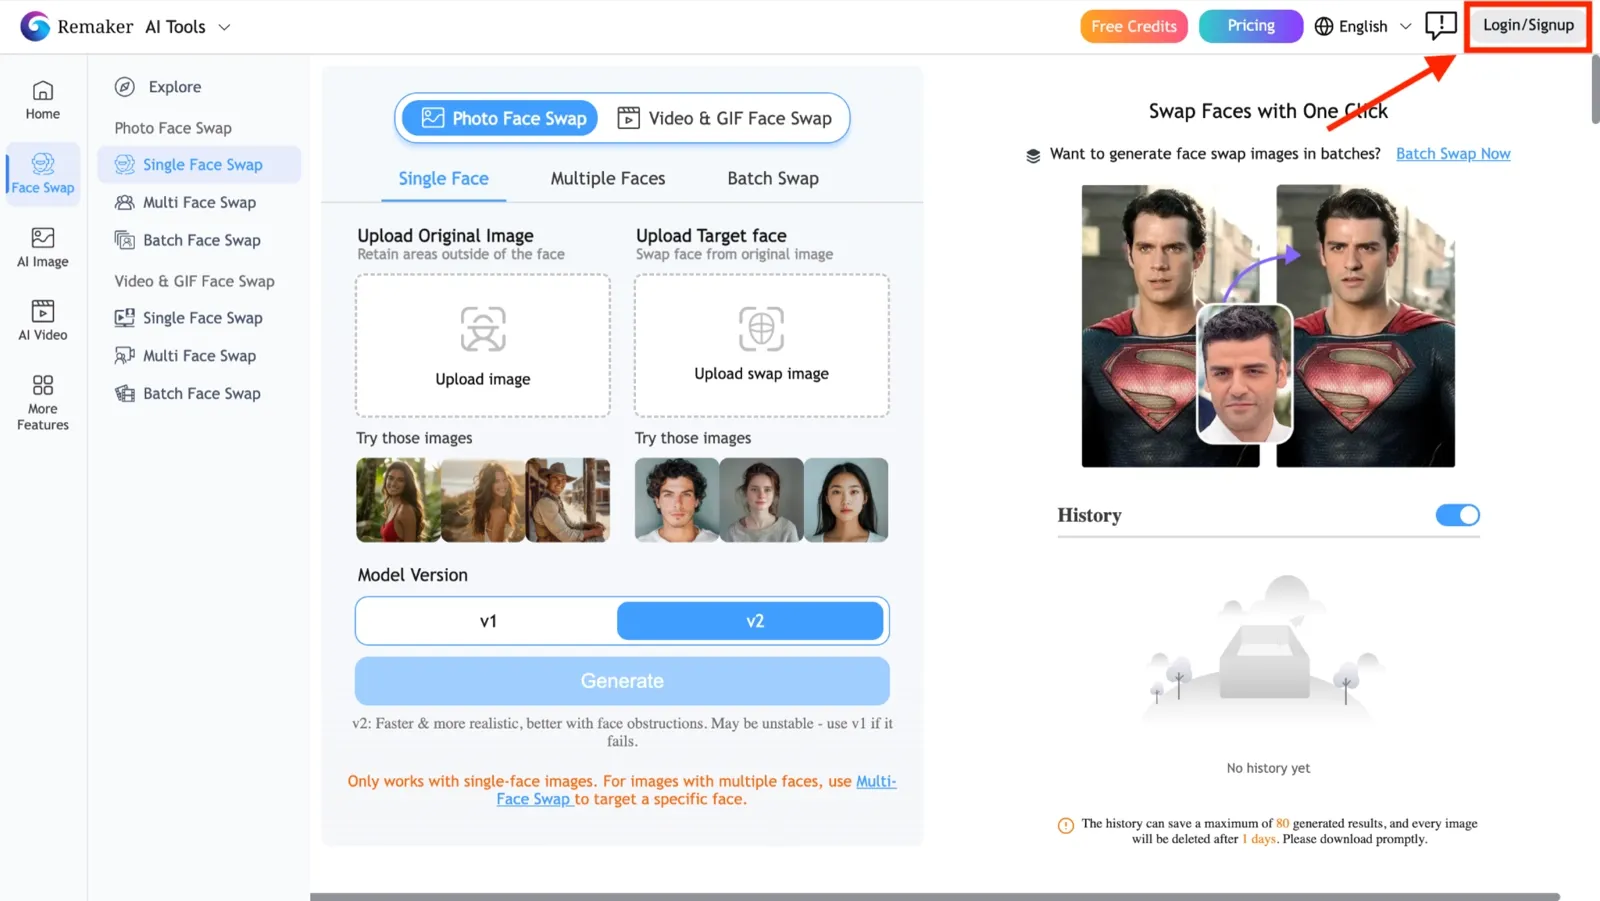Click the globe language icon
The height and width of the screenshot is (901, 1600).
pyautogui.click(x=1324, y=26)
